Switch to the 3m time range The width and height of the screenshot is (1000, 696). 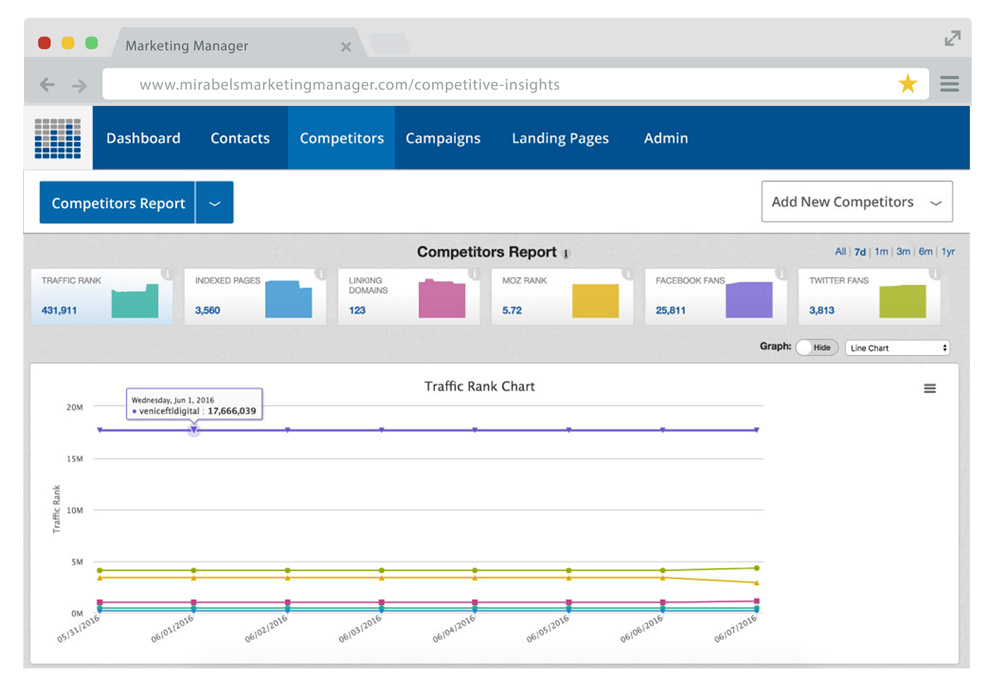coord(903,251)
